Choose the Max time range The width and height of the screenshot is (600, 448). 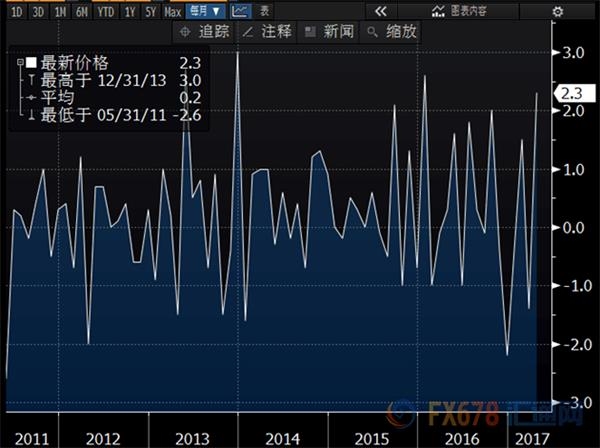pos(173,12)
